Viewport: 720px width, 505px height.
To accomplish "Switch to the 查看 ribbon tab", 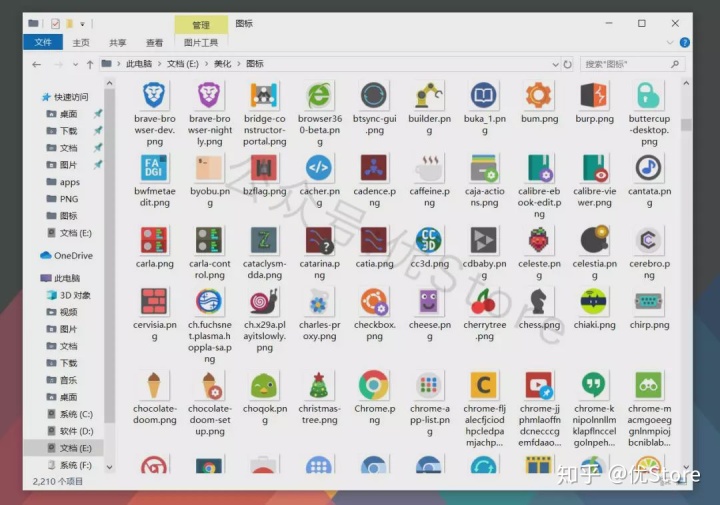I will pos(154,43).
